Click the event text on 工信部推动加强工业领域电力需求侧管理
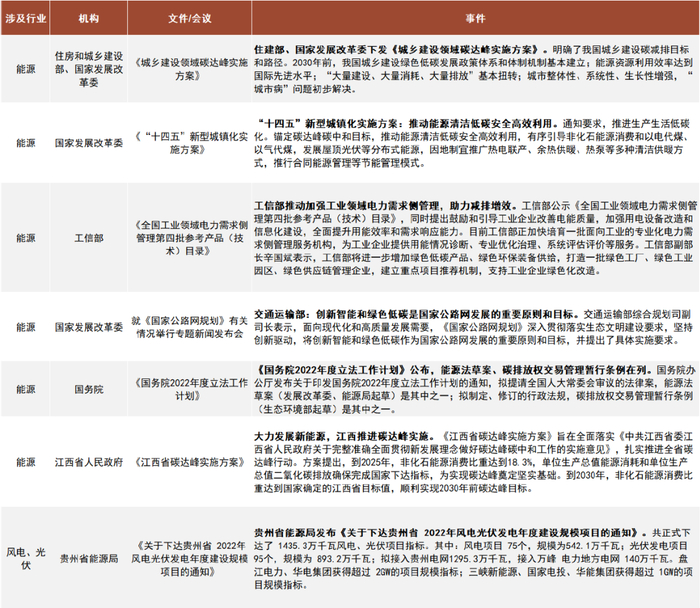The width and height of the screenshot is (700, 608). pos(475,238)
